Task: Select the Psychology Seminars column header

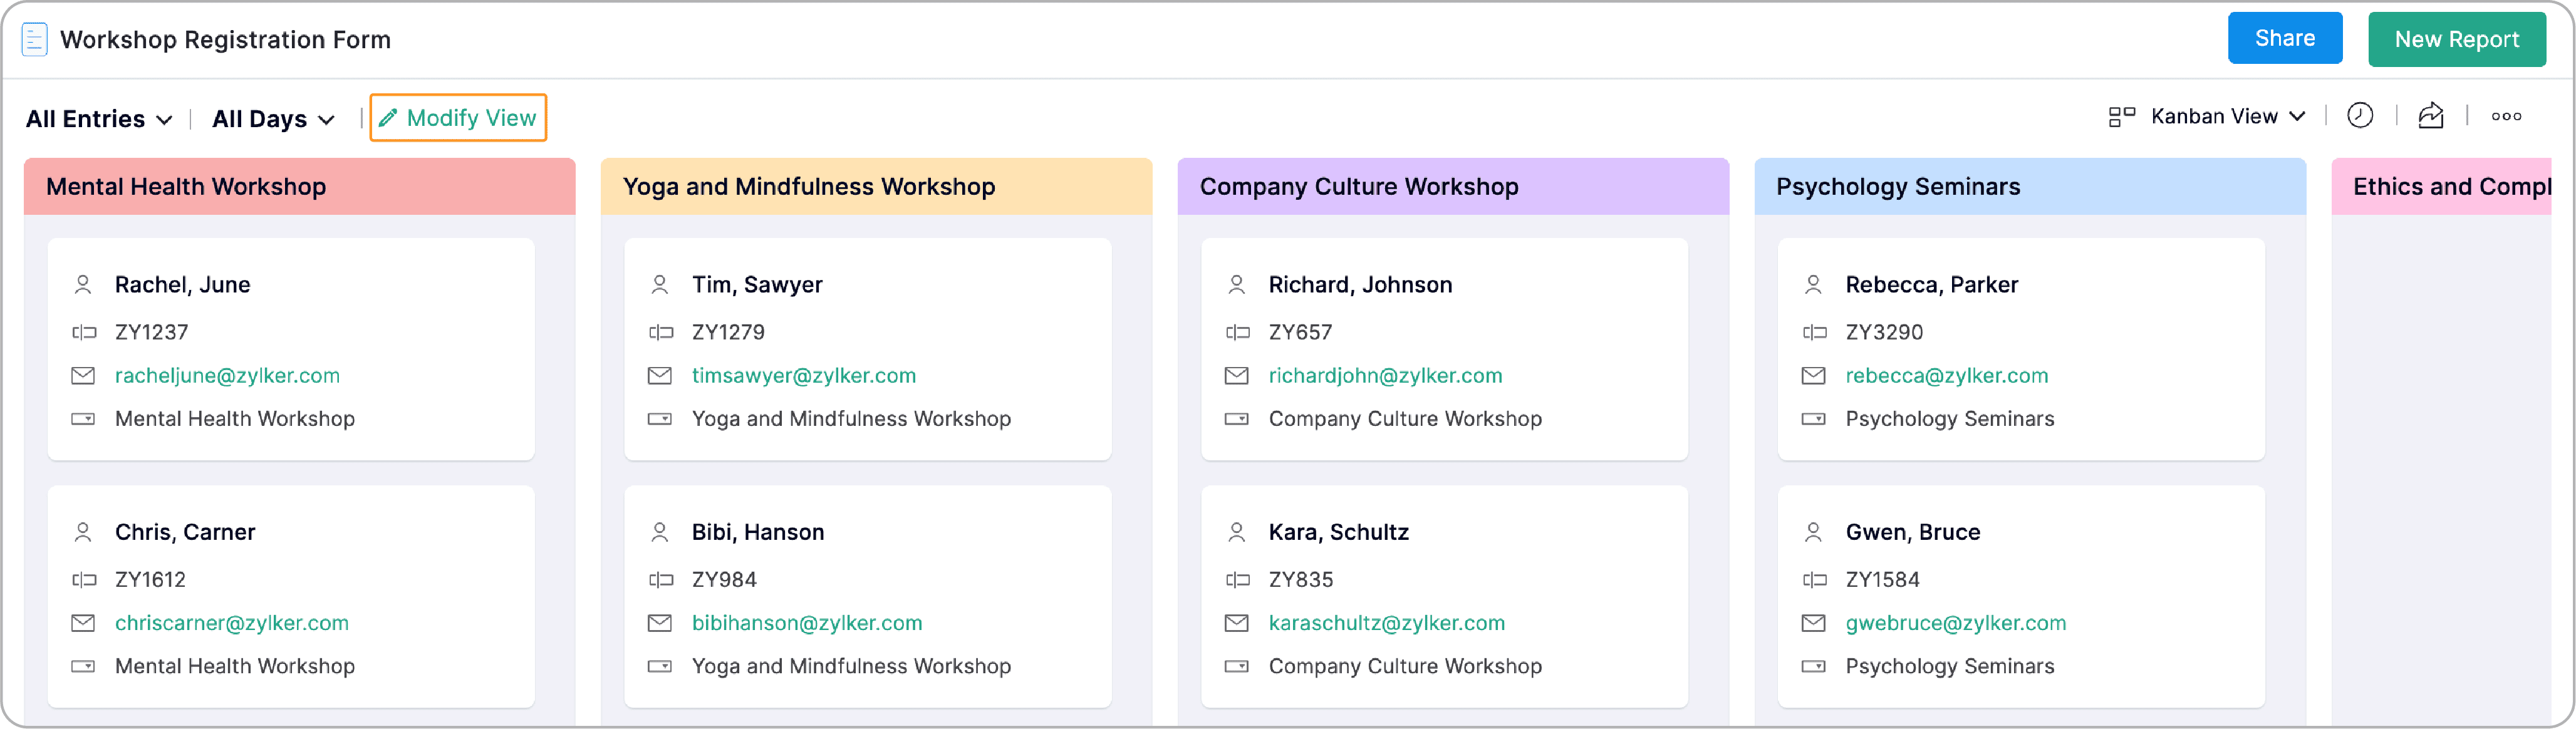Action: click(2030, 187)
